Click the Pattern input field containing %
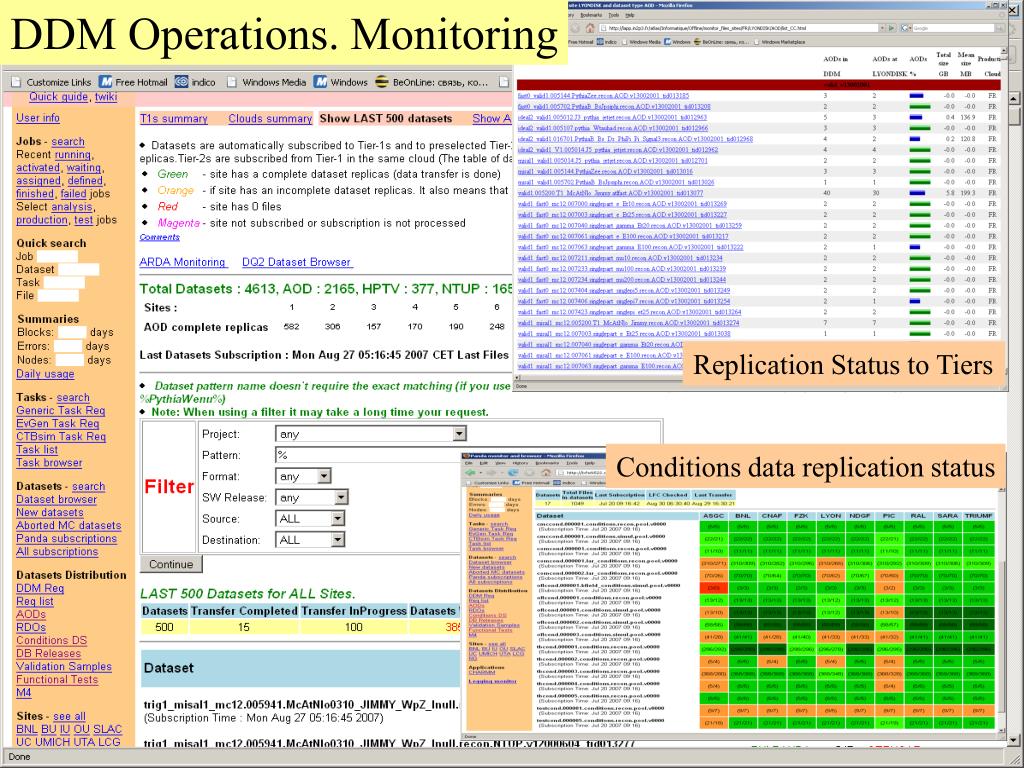 [367, 455]
